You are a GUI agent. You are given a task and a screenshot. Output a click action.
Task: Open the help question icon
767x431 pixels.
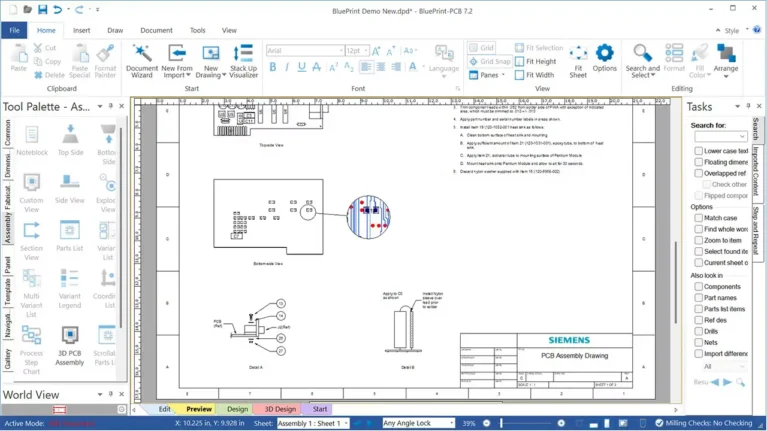tap(757, 30)
